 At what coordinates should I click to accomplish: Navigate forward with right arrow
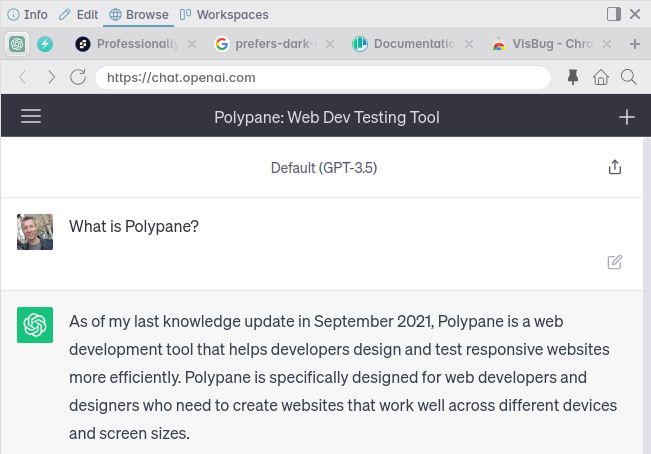coord(51,77)
